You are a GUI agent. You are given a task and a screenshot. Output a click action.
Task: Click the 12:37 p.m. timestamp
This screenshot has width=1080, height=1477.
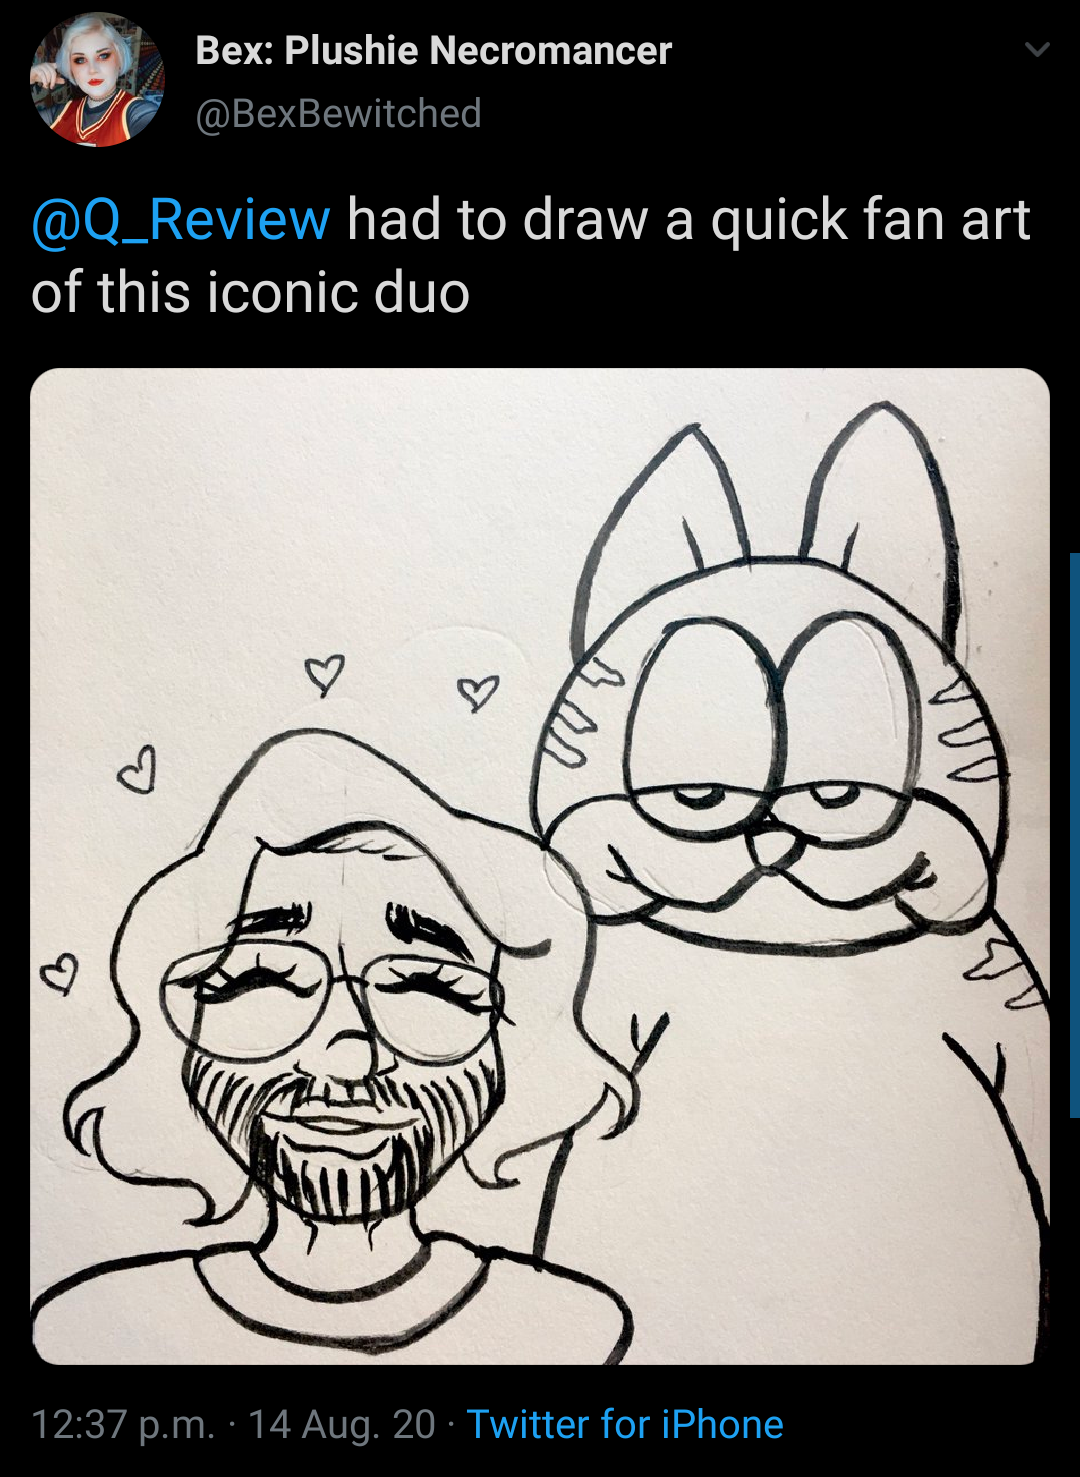click(x=123, y=1424)
